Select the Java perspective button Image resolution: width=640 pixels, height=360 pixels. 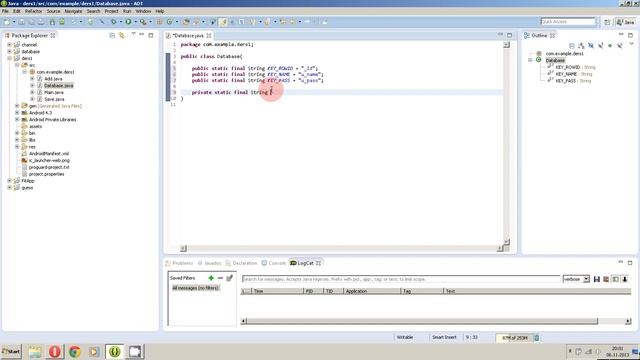pos(626,22)
